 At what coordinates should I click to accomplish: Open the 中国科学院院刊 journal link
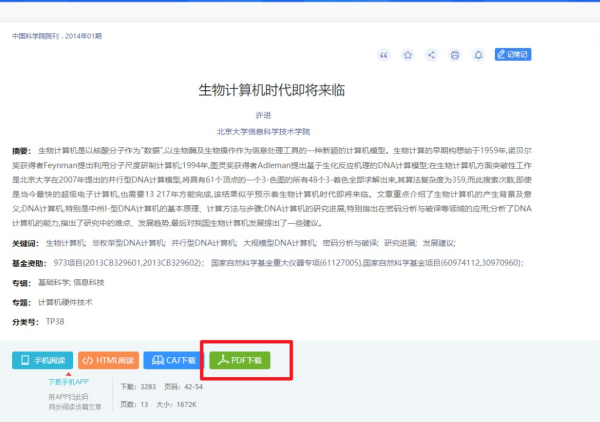tap(44, 36)
